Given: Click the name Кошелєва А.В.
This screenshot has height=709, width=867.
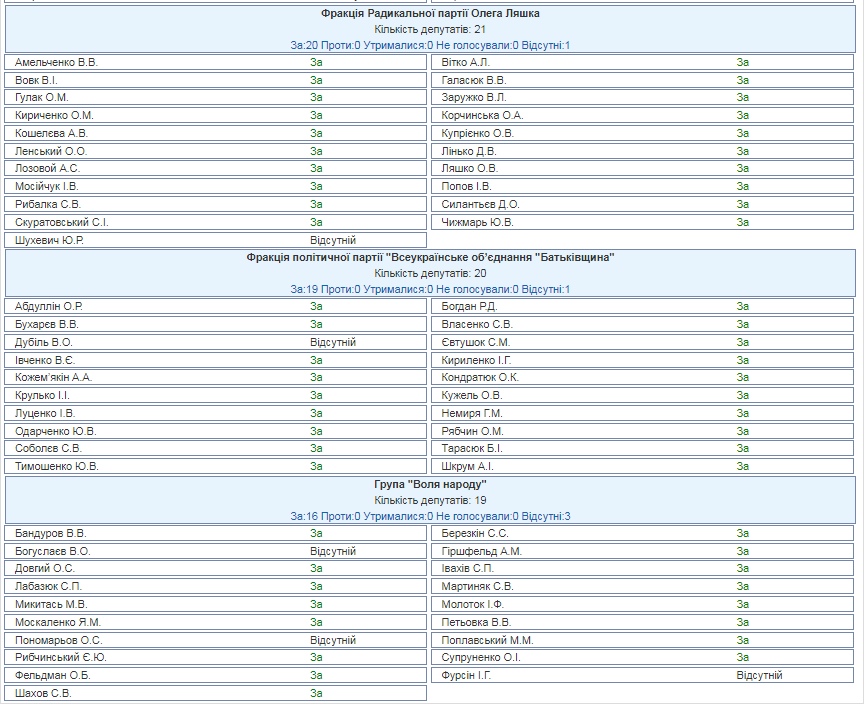Looking at the screenshot, I should point(51,133).
